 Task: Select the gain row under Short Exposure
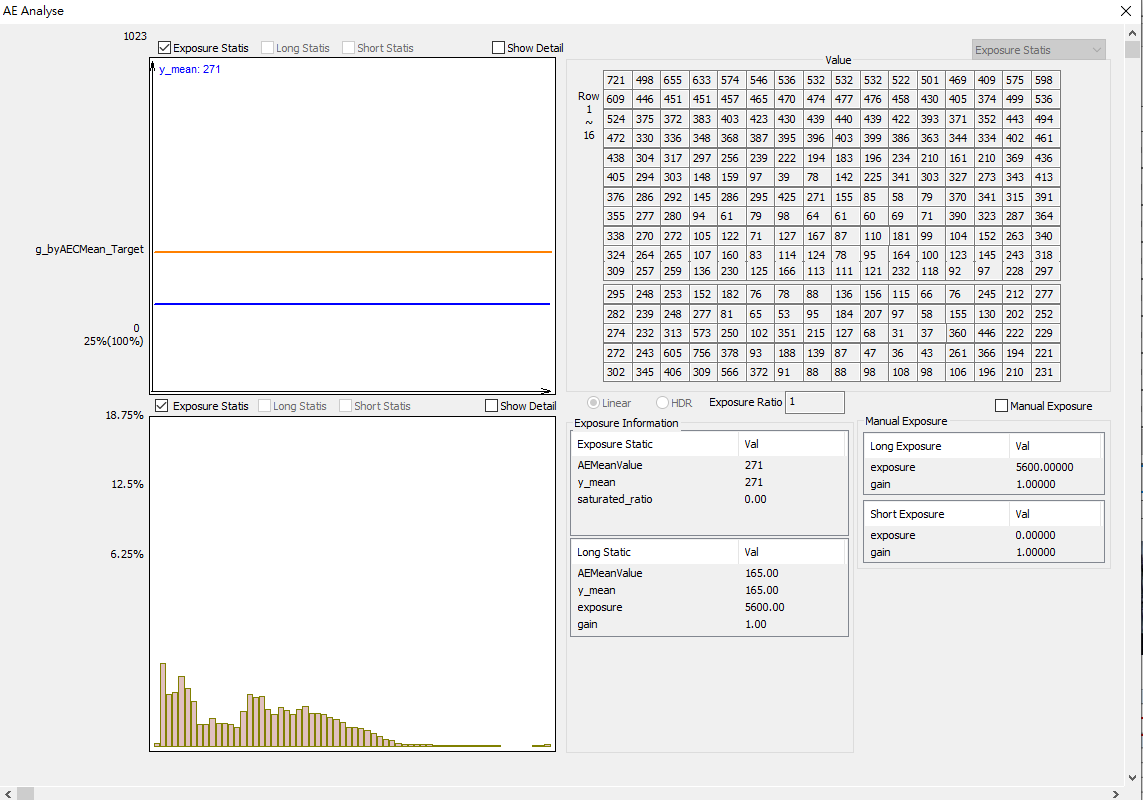point(880,552)
